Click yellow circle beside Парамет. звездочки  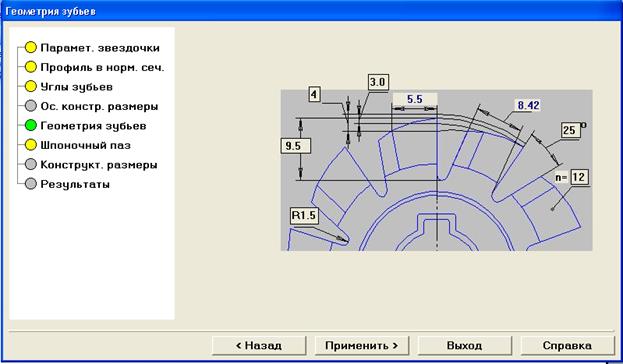pyautogui.click(x=31, y=48)
